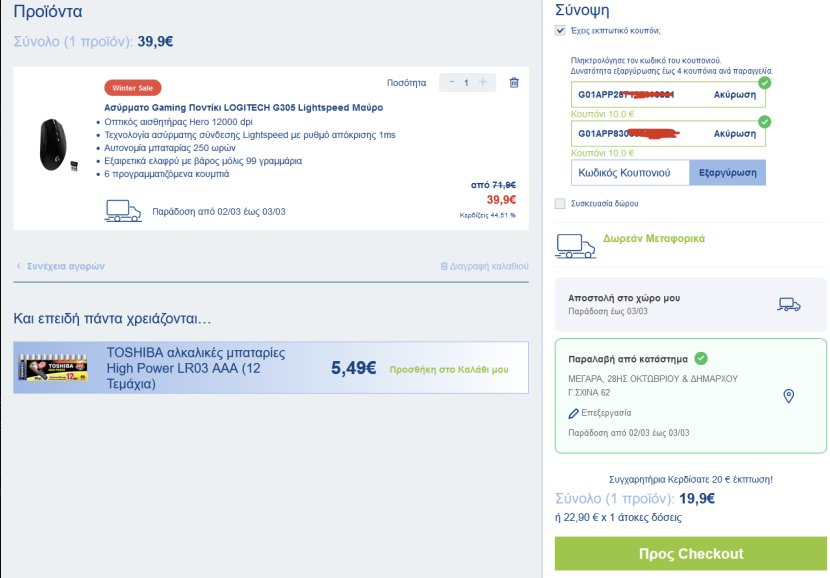Click the Παράδοση από 02/03 έως 03/03 product text

219,212
